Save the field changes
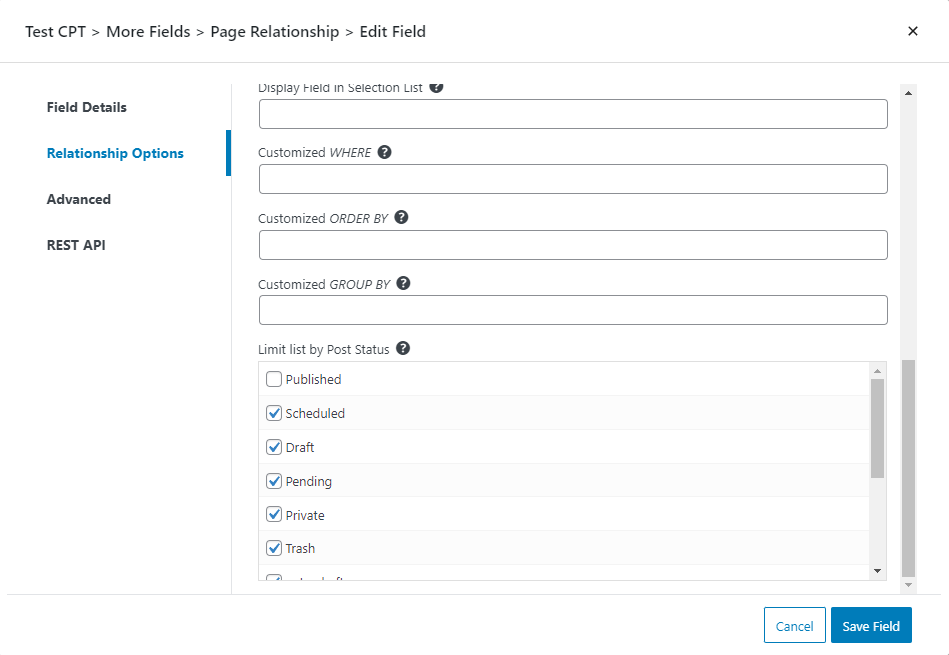The image size is (949, 655). 871,625
